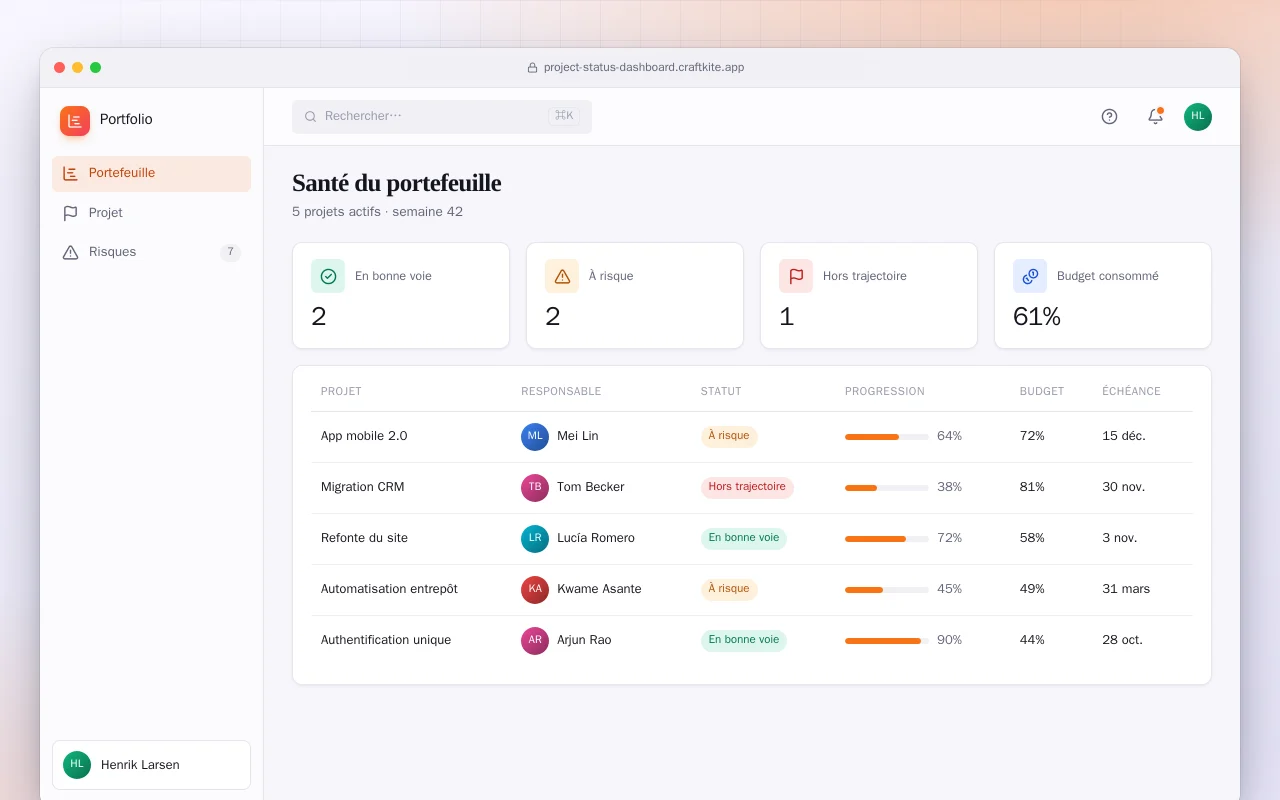Click the En bonne voie badge for Refonte du site
Viewport: 1280px width, 800px height.
pyautogui.click(x=744, y=538)
